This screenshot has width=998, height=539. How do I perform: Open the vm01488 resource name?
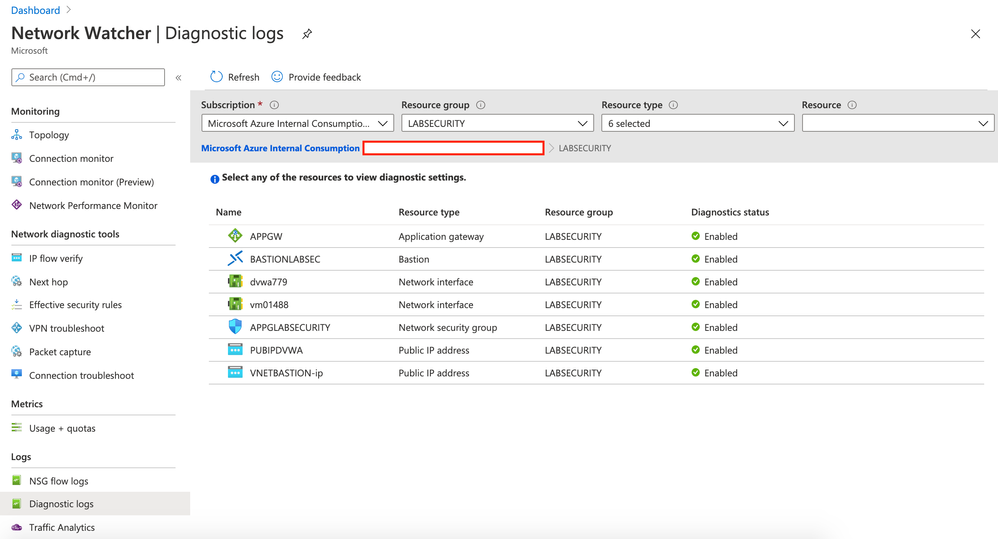point(269,305)
